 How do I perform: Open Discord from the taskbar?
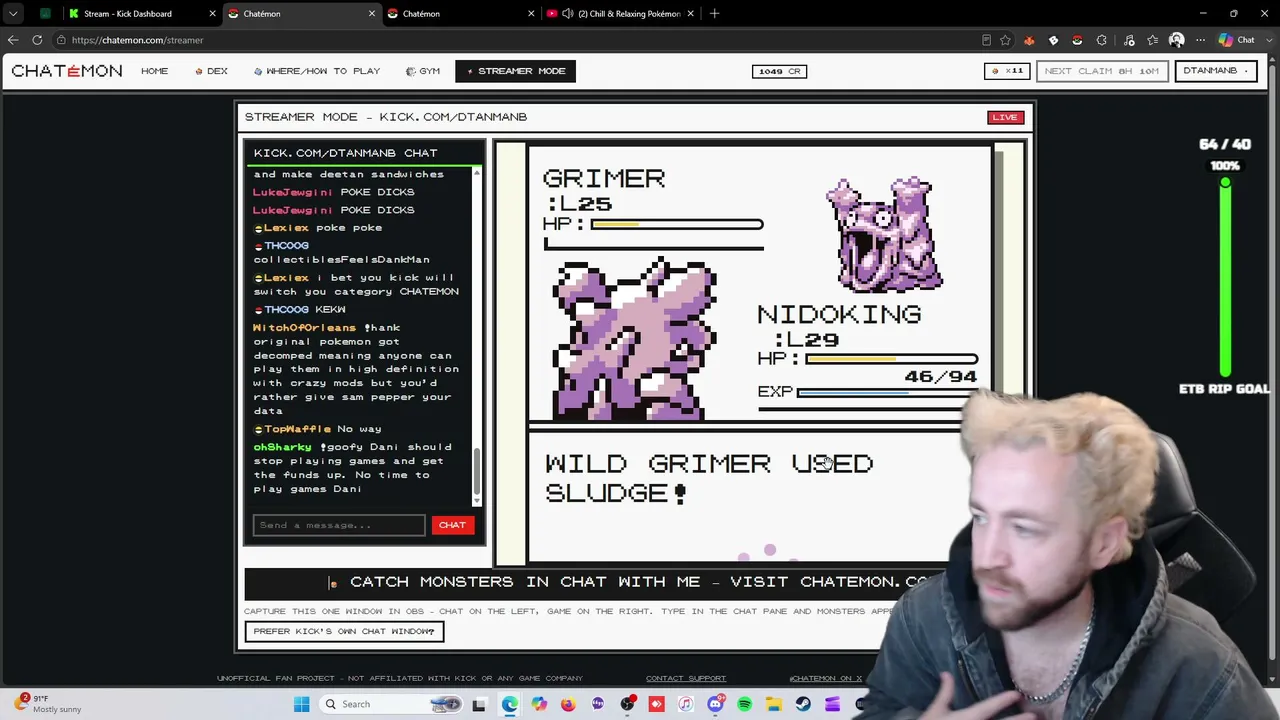(x=715, y=704)
